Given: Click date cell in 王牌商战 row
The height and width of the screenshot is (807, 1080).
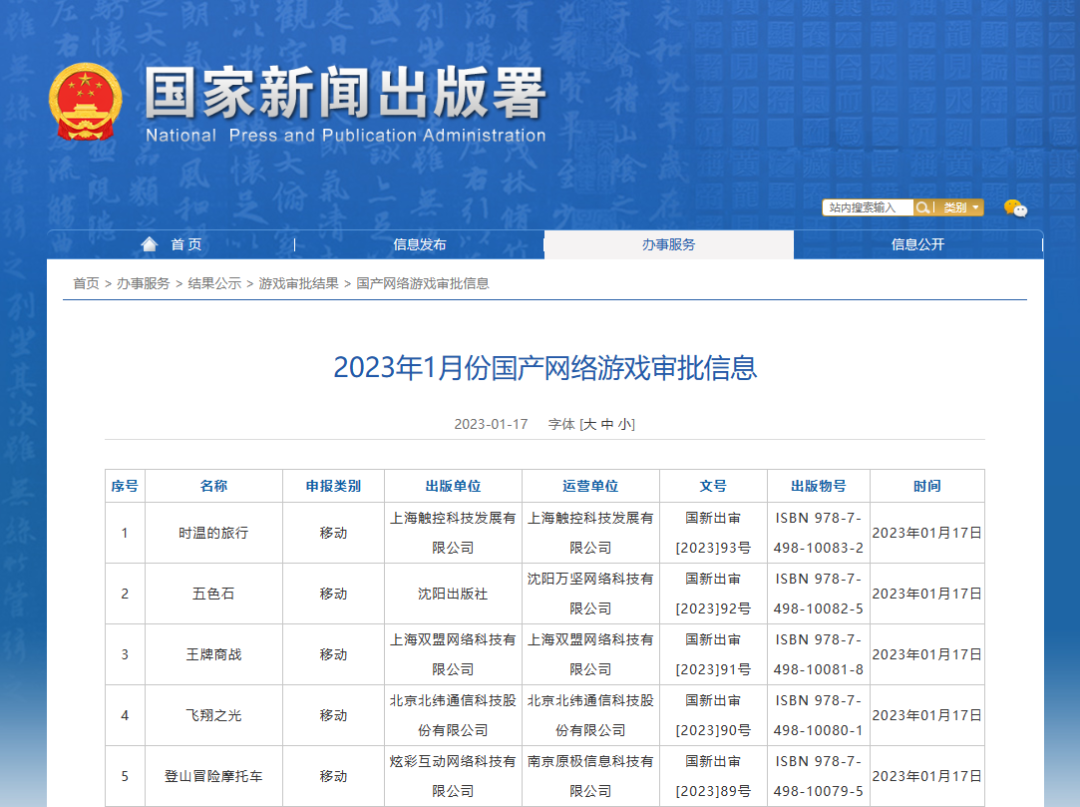Looking at the screenshot, I should coord(927,654).
